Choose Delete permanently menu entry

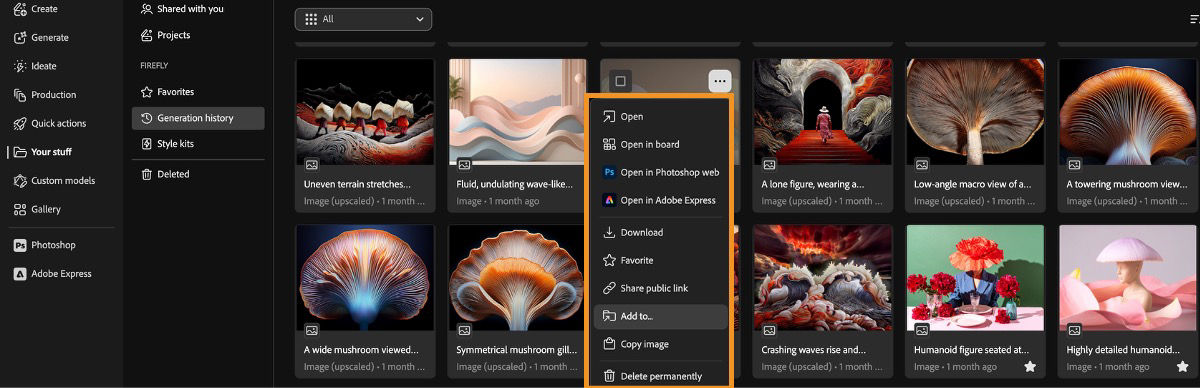[x=660, y=377]
